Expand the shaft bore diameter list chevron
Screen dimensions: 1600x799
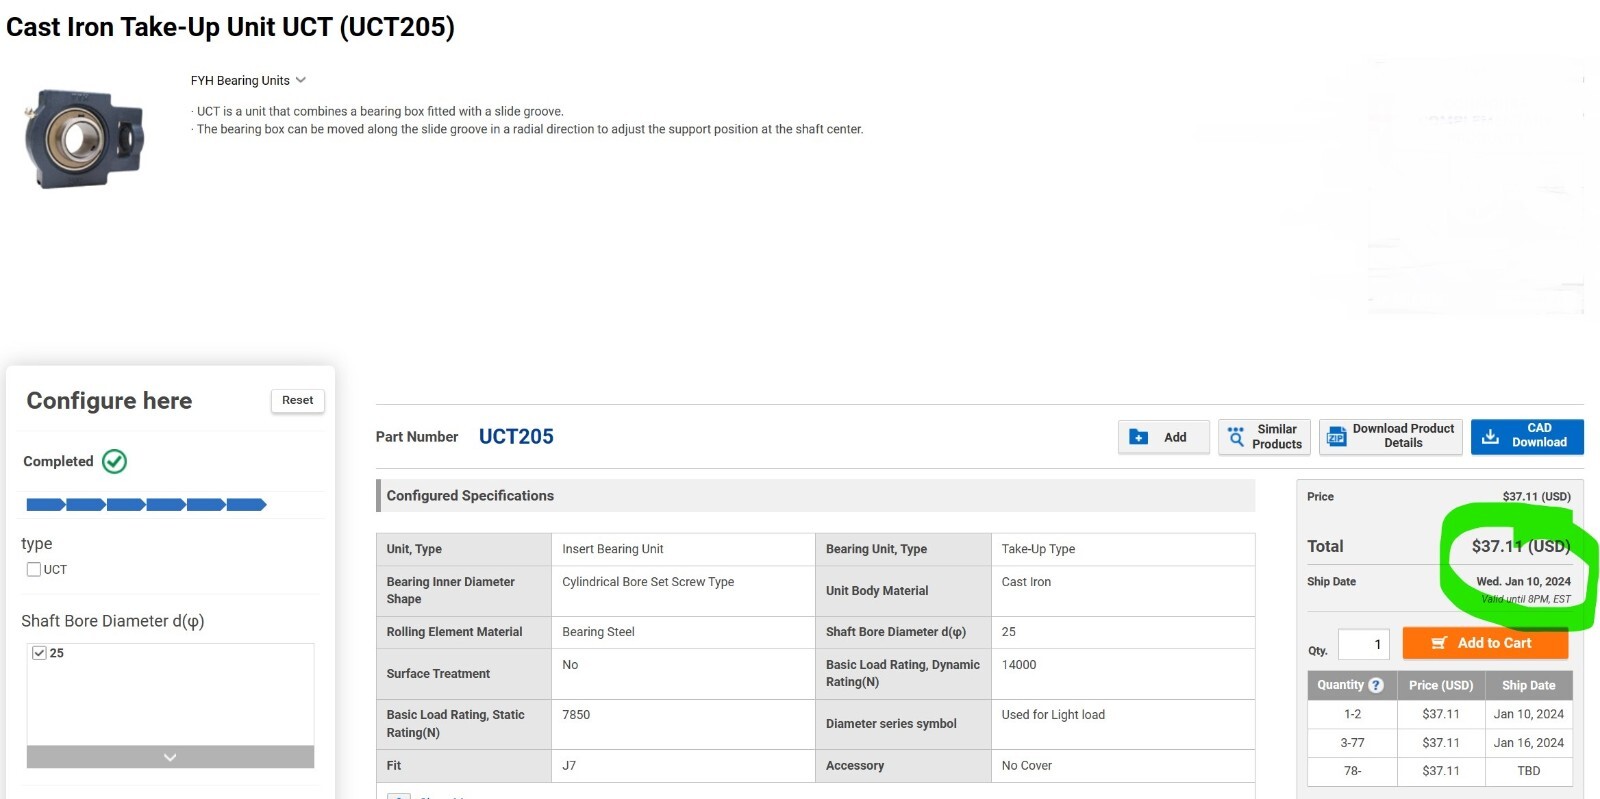pyautogui.click(x=170, y=757)
